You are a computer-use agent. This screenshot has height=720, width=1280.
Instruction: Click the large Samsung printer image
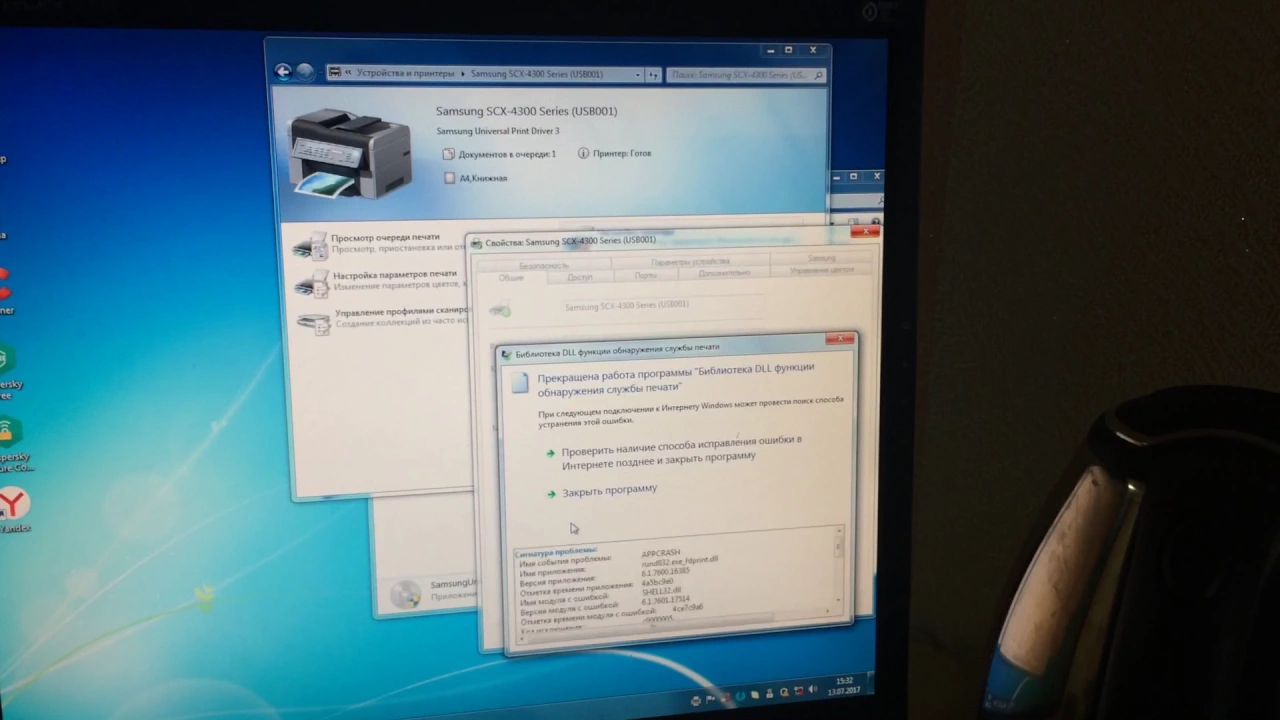tap(350, 153)
